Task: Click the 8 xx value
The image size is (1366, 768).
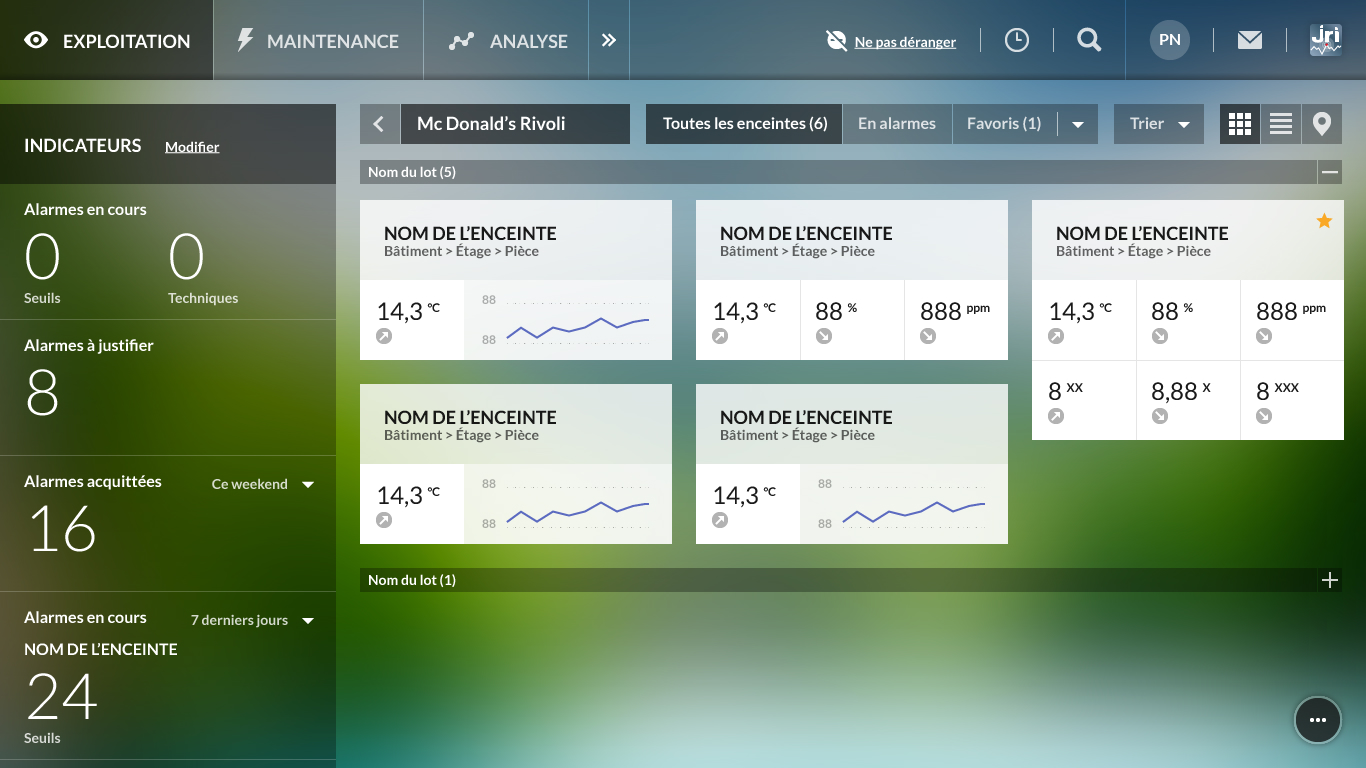Action: point(1066,391)
